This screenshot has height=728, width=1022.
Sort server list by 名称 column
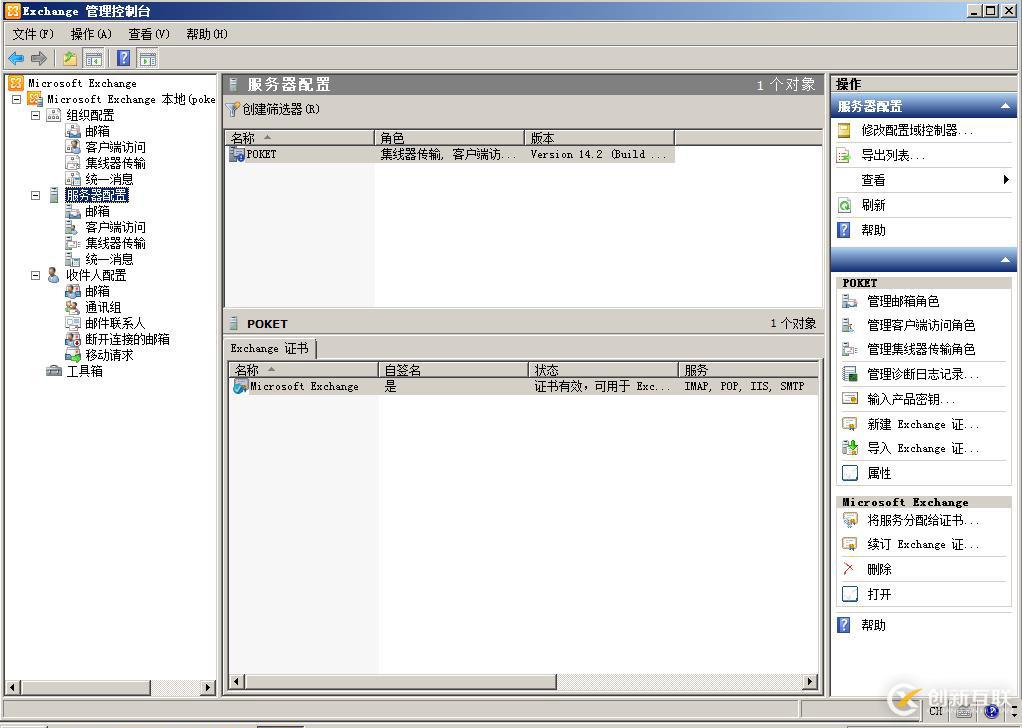[300, 138]
